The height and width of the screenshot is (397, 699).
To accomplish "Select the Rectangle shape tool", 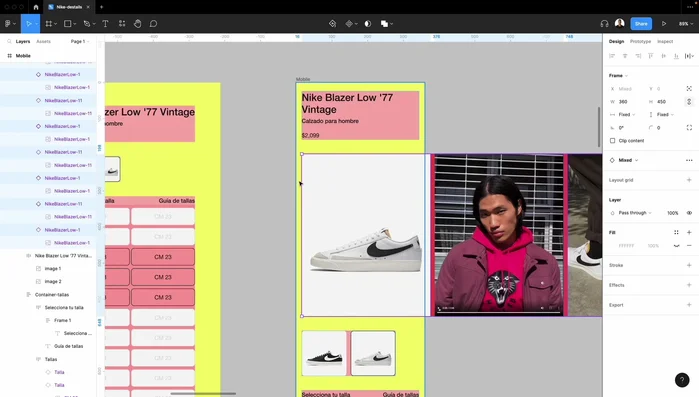I will [x=68, y=24].
